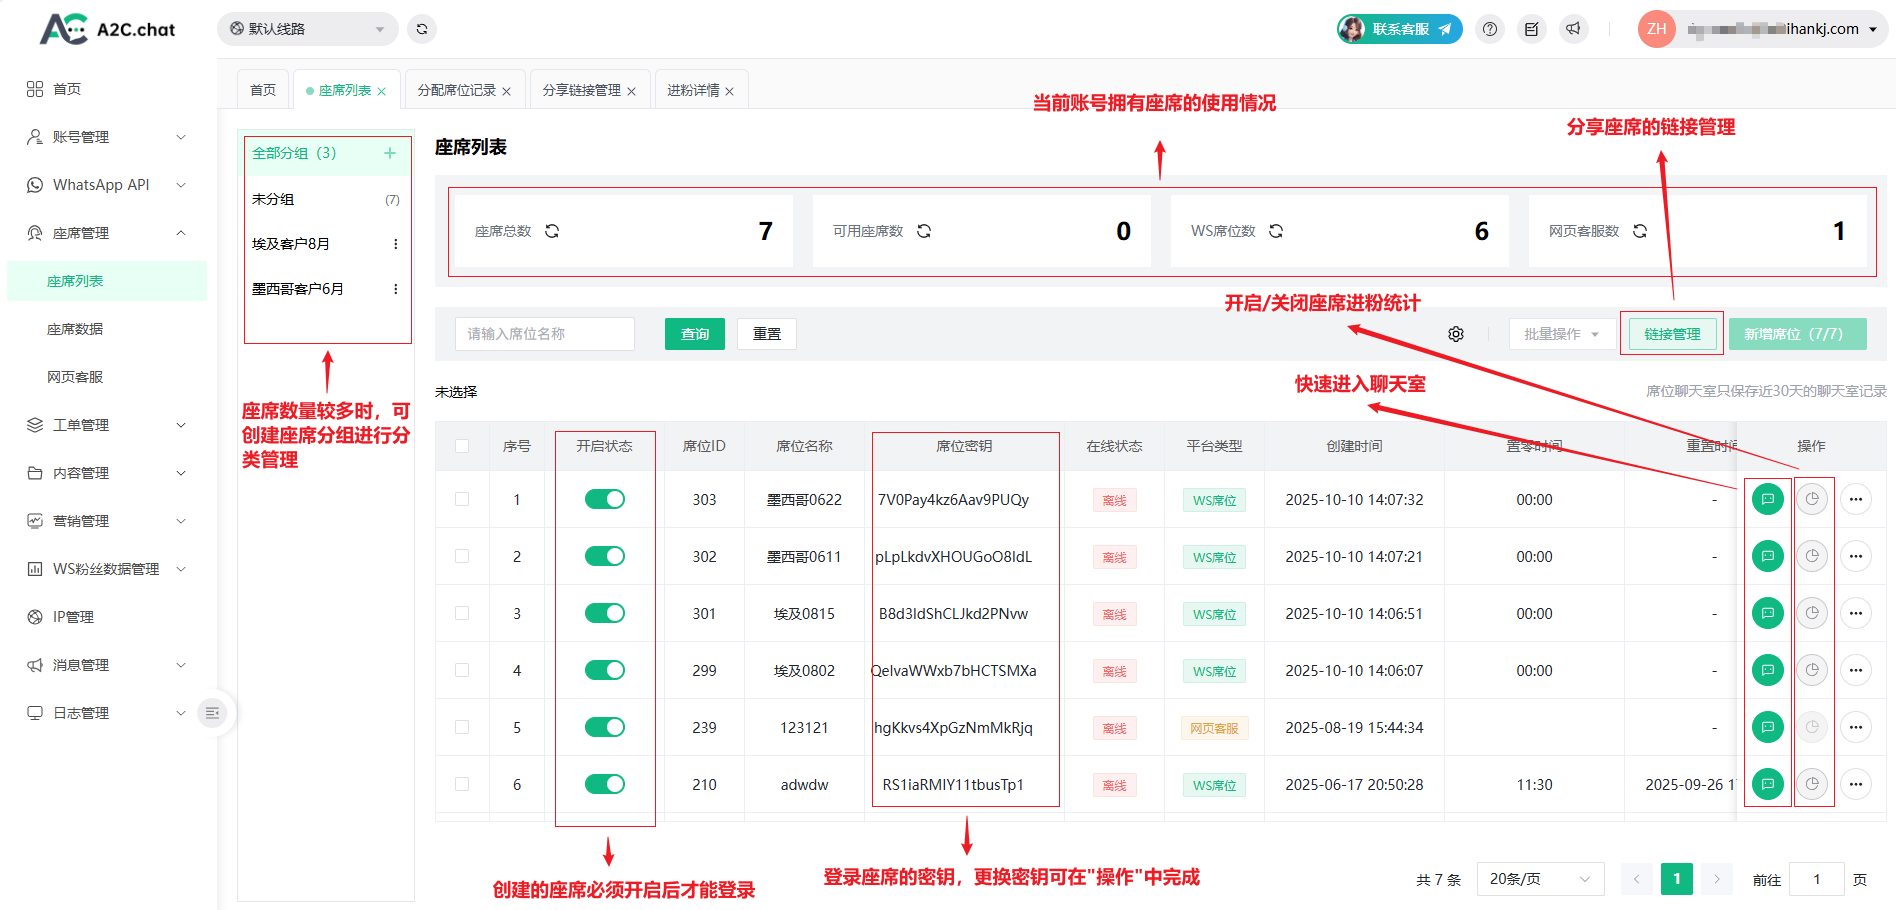Open the help question mark icon
This screenshot has width=1896, height=910.
[1490, 29]
